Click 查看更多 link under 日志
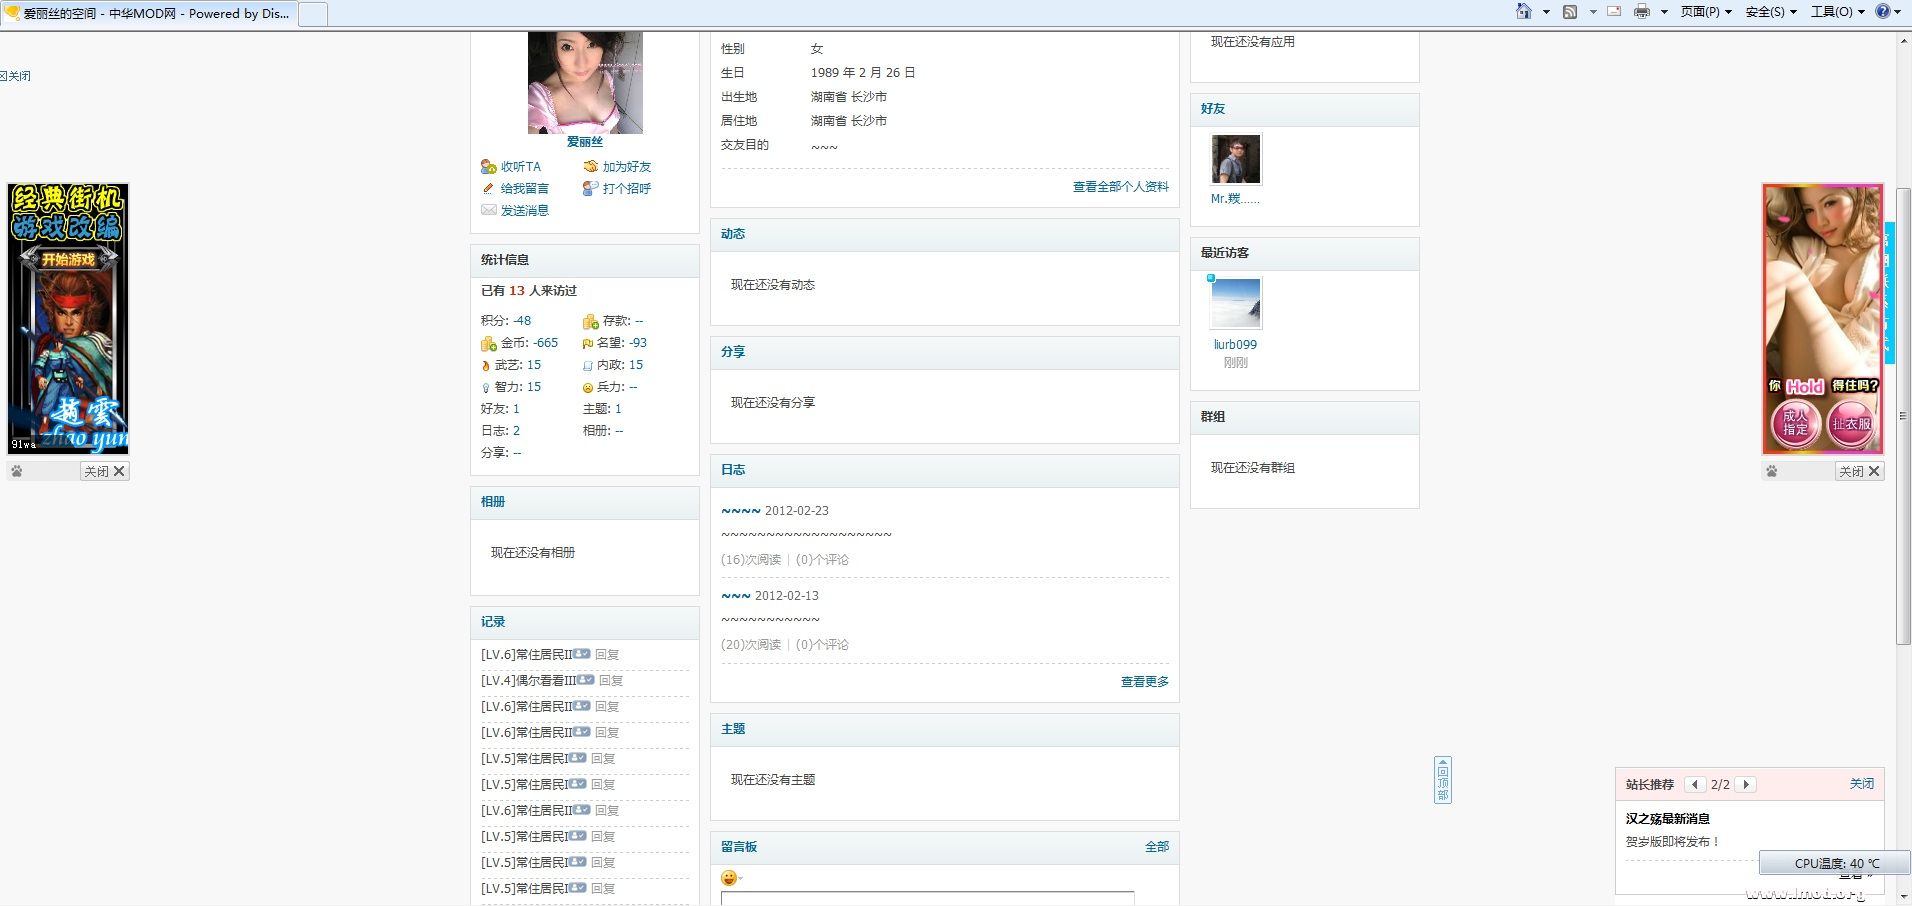This screenshot has width=1912, height=906. tap(1144, 682)
